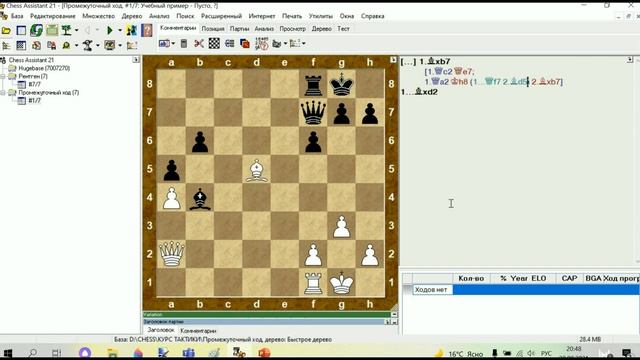Open the Справка menu
Screen dimensions: 640x360
click(372, 16)
